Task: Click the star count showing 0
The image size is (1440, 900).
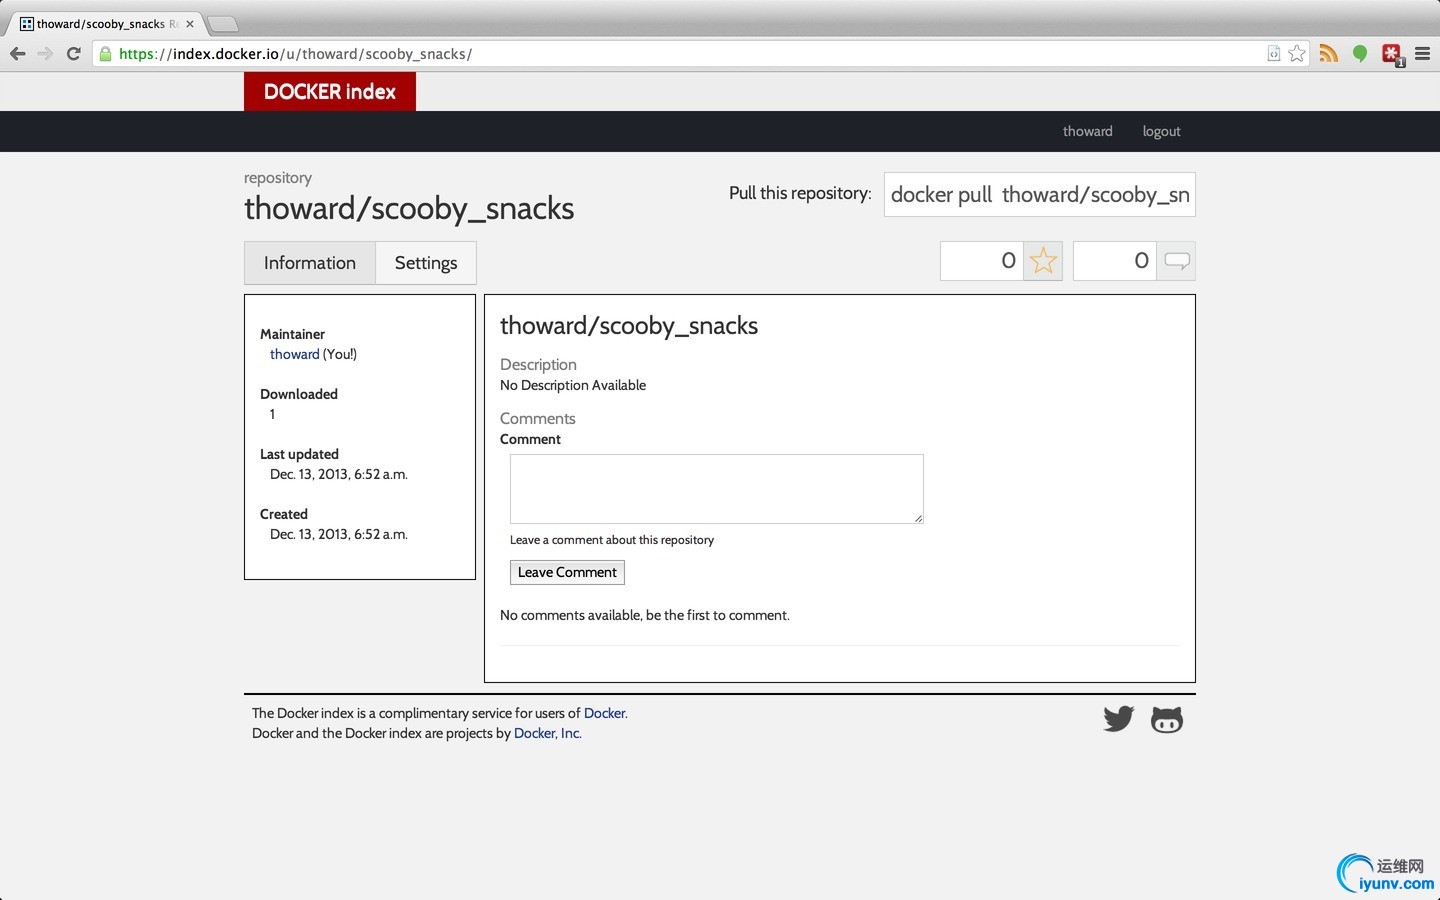Action: coord(982,261)
